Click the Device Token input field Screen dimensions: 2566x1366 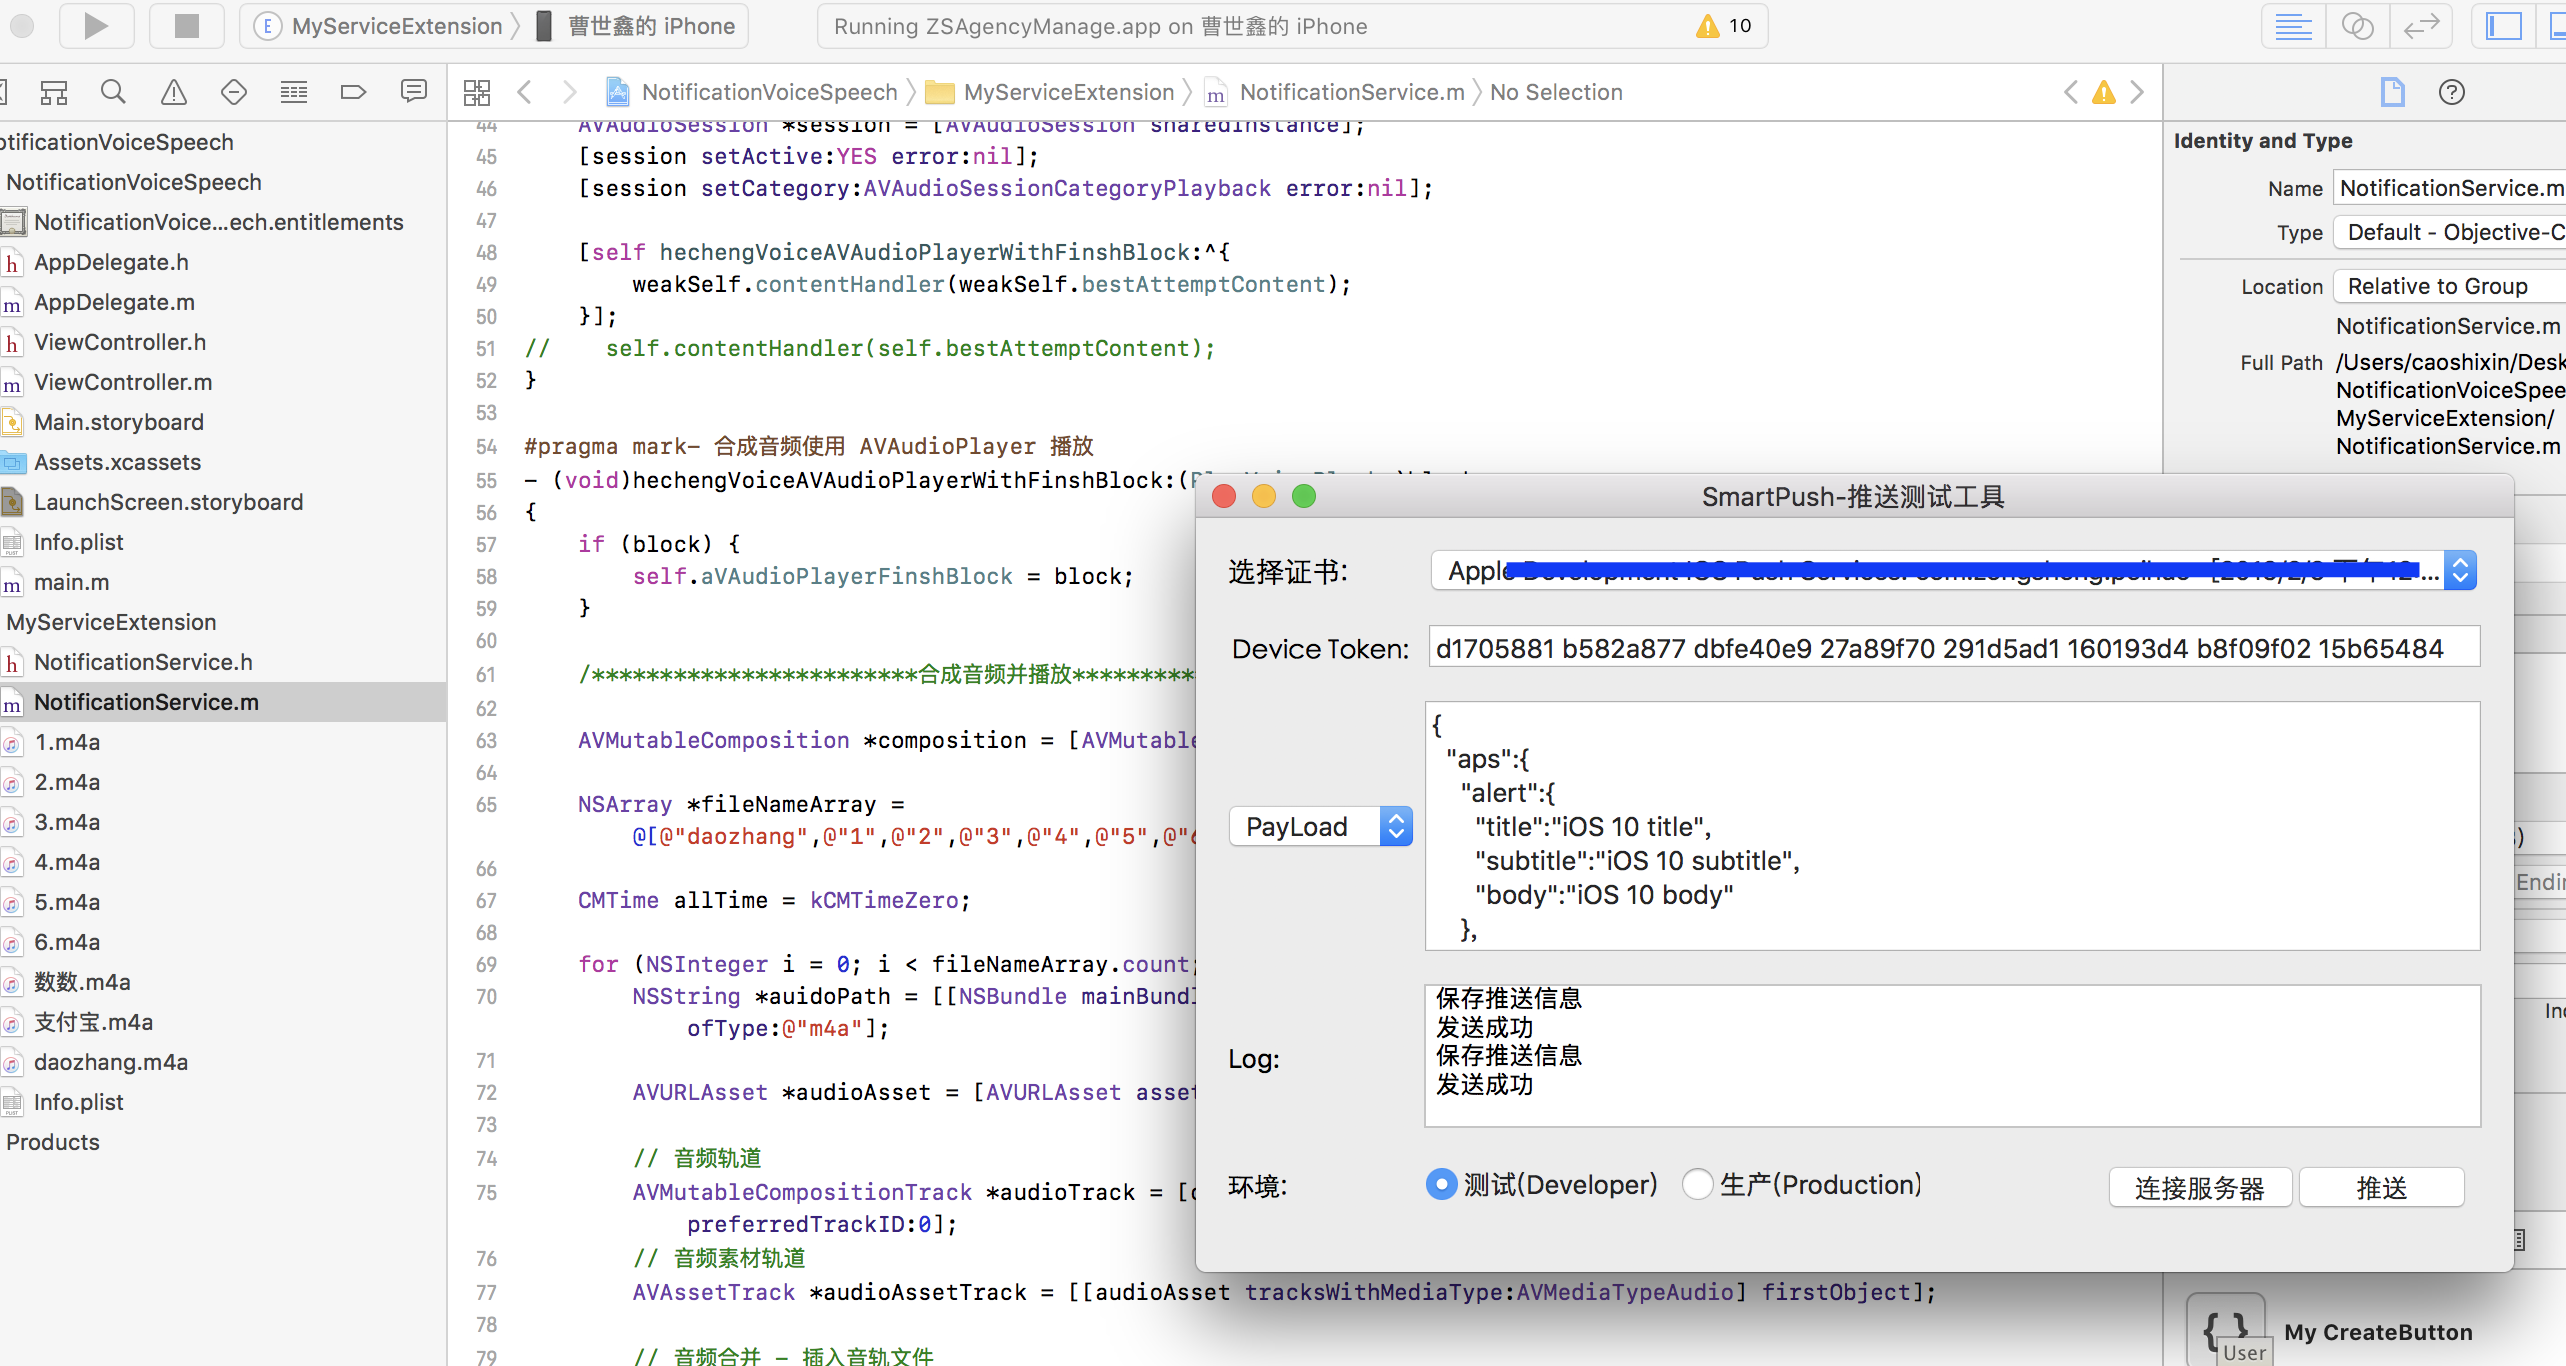point(1953,648)
